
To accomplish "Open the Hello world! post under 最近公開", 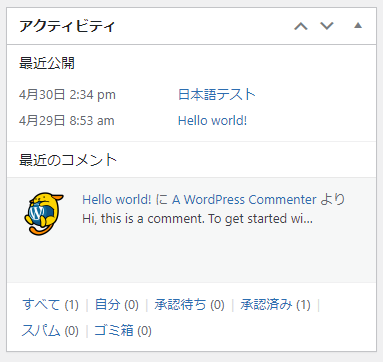I will pos(212,121).
